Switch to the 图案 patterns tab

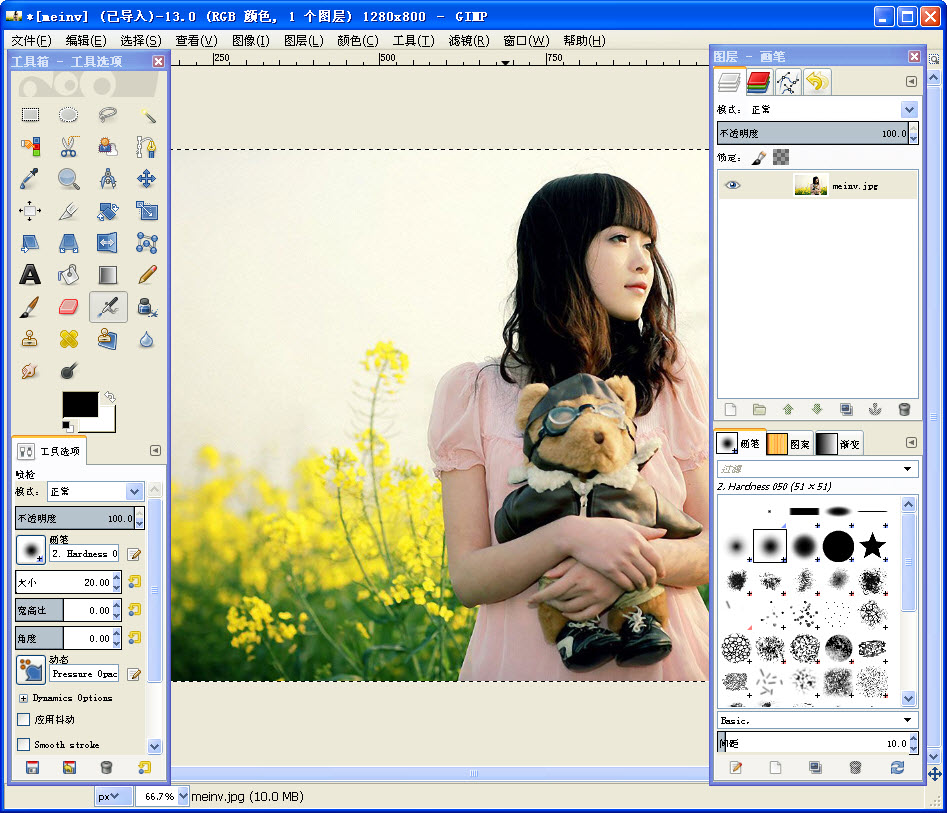789,443
